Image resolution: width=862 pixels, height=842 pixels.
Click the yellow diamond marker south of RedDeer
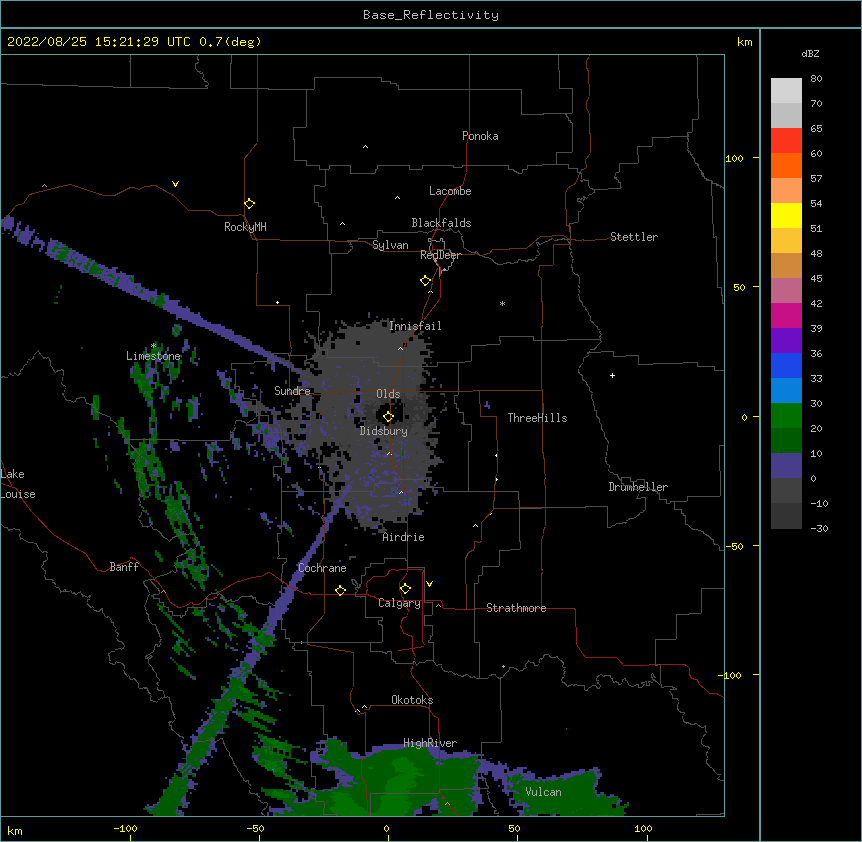point(426,281)
